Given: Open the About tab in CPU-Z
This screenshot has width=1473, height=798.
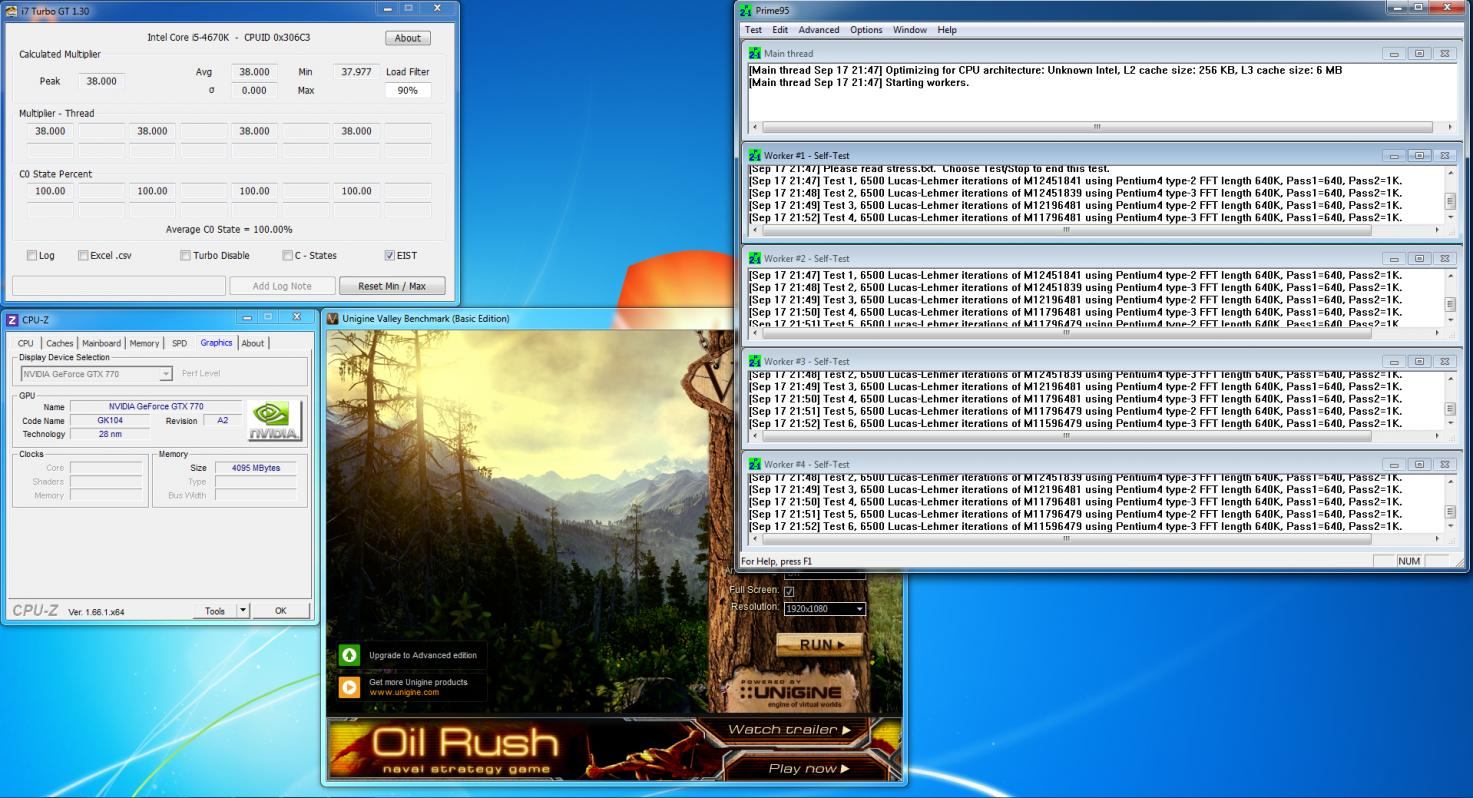Looking at the screenshot, I should click(x=253, y=343).
